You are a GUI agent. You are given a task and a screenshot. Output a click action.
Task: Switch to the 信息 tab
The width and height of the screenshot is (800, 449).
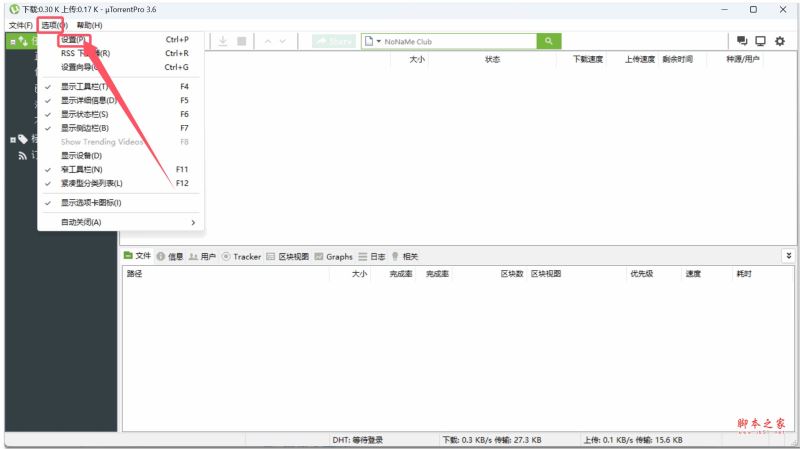170,257
